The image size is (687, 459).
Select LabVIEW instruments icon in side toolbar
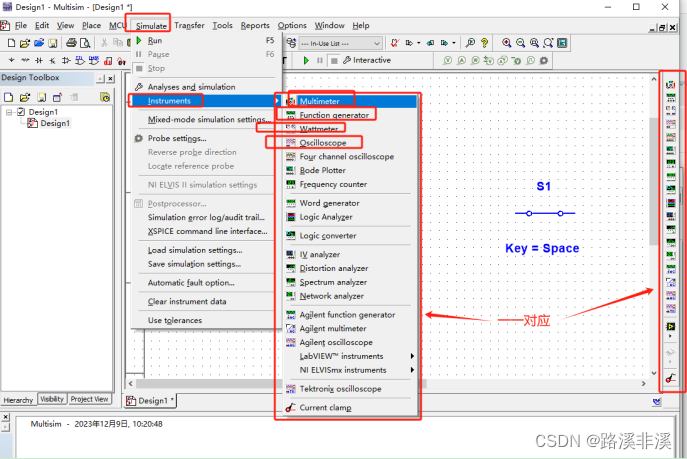[x=670, y=327]
